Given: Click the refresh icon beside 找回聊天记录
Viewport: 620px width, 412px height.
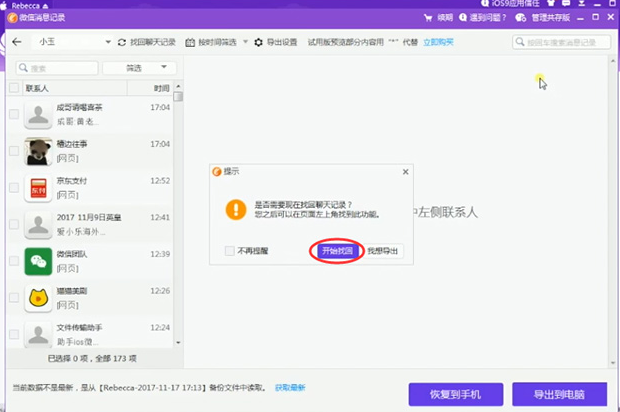Looking at the screenshot, I should coord(122,42).
